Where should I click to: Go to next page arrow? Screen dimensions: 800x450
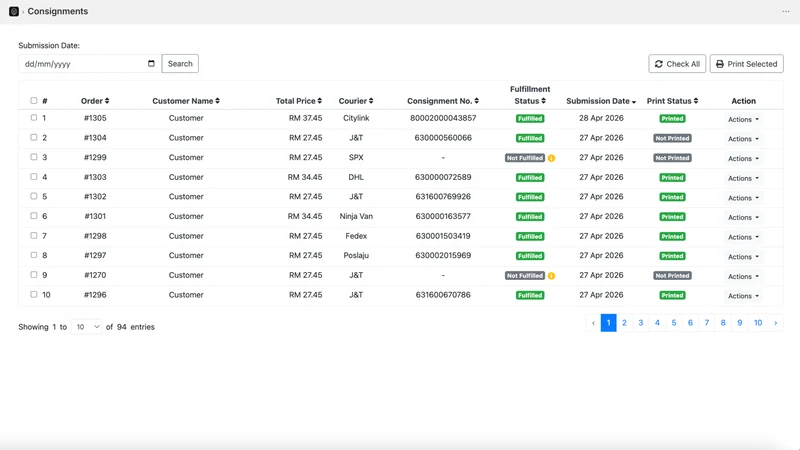click(x=776, y=323)
